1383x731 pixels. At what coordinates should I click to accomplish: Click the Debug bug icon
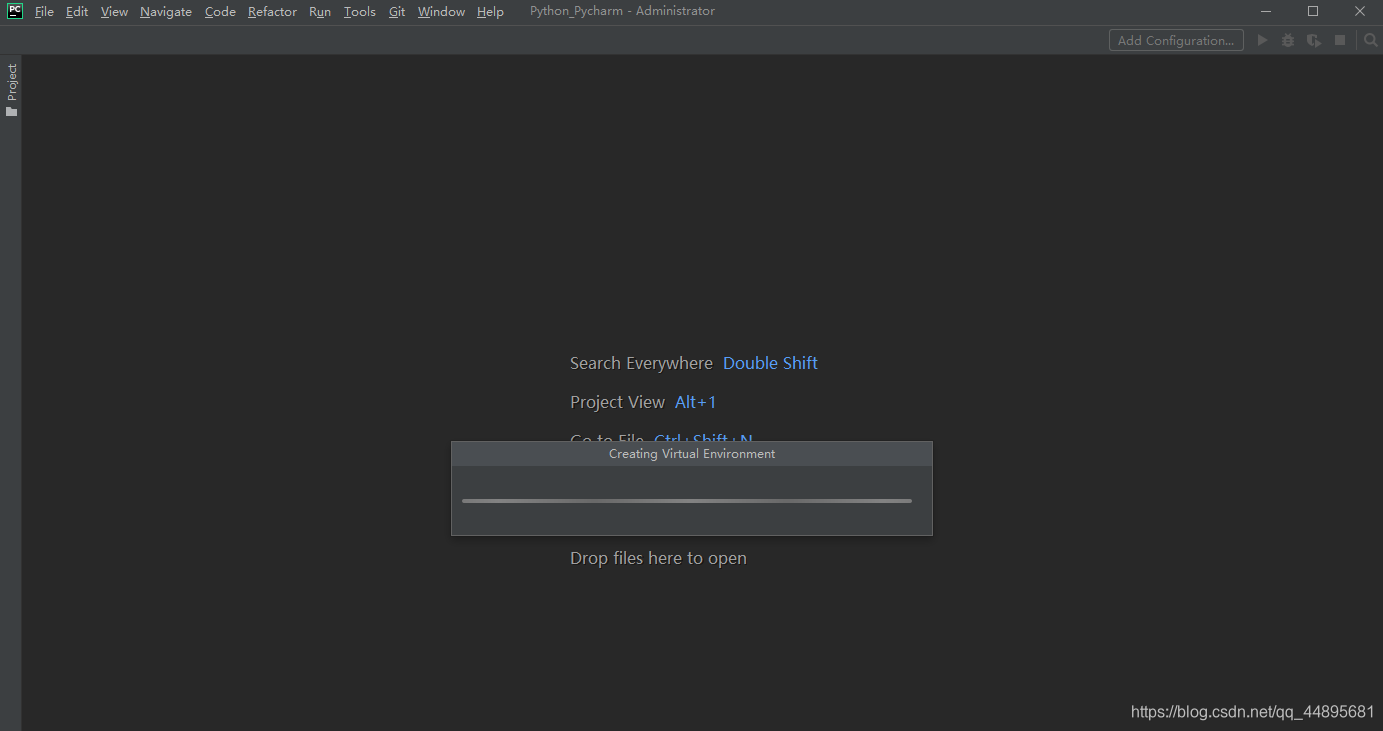coord(1288,40)
